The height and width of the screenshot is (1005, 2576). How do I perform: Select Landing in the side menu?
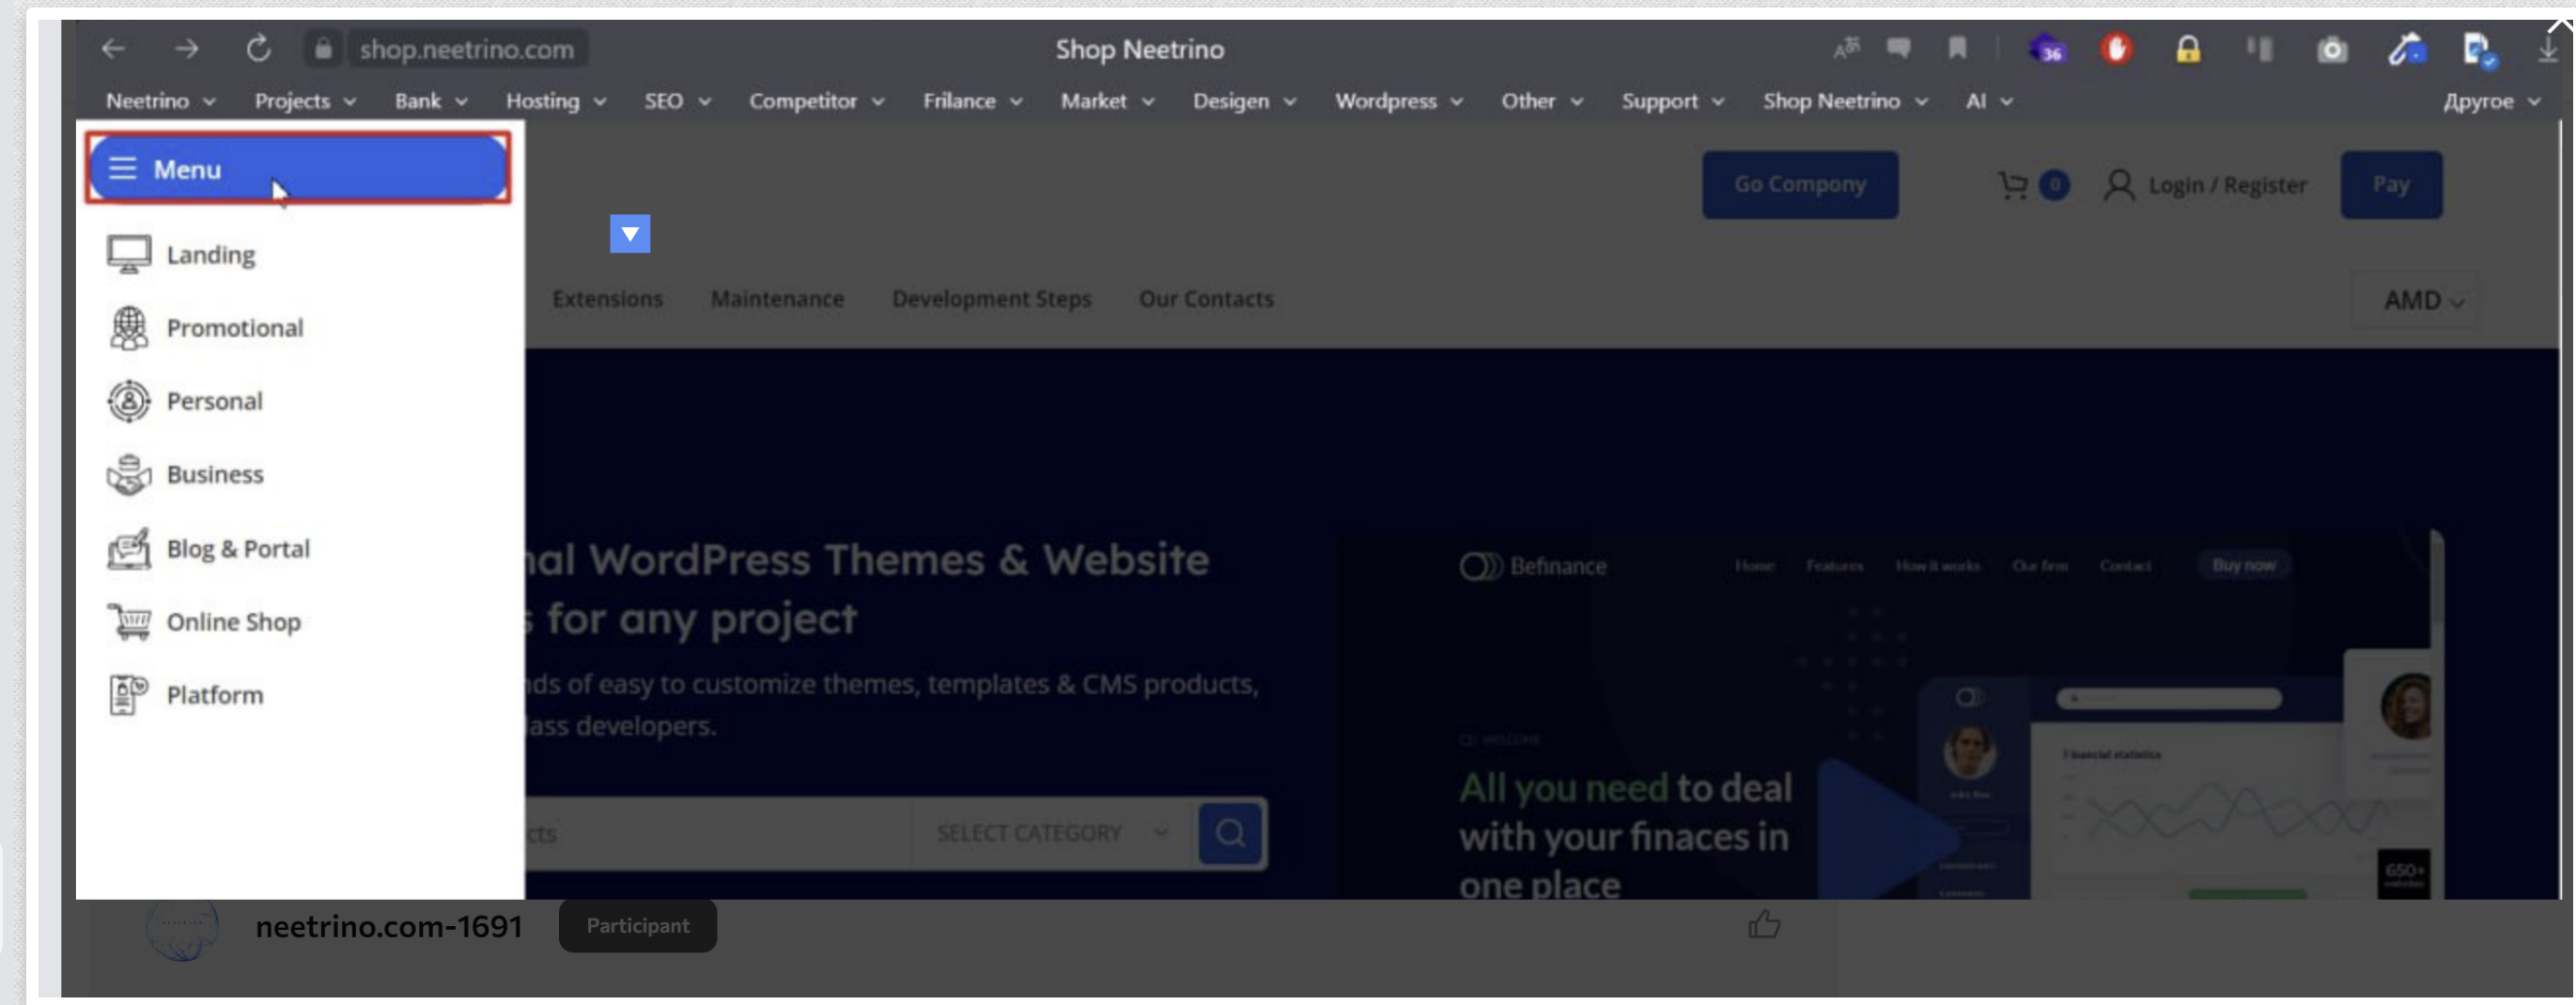[x=181, y=254]
